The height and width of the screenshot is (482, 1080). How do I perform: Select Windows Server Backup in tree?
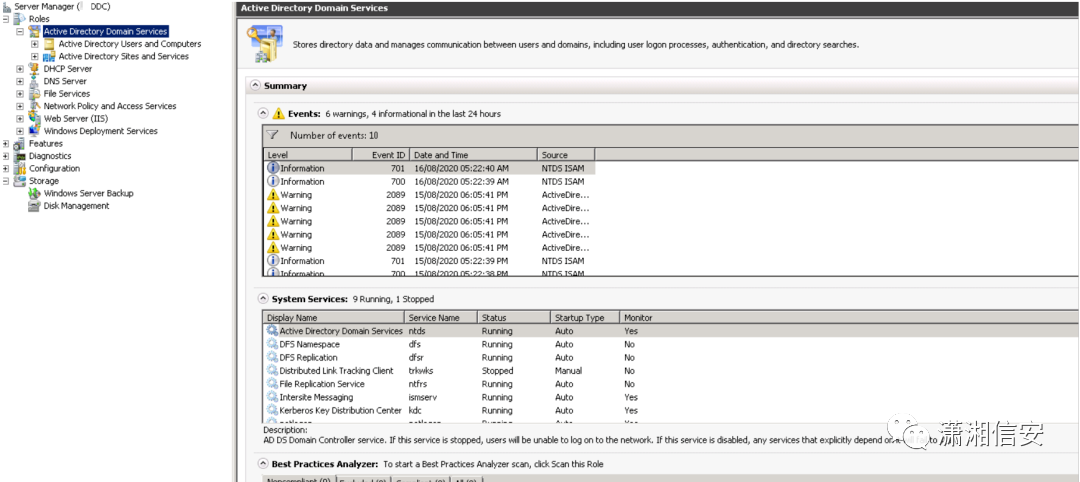tap(88, 193)
